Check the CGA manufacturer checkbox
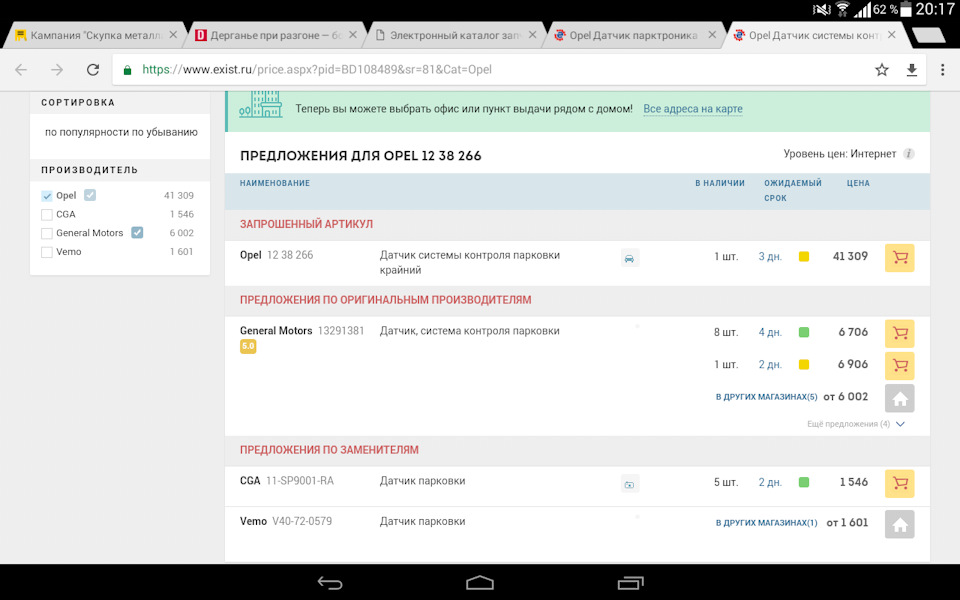 coord(47,215)
